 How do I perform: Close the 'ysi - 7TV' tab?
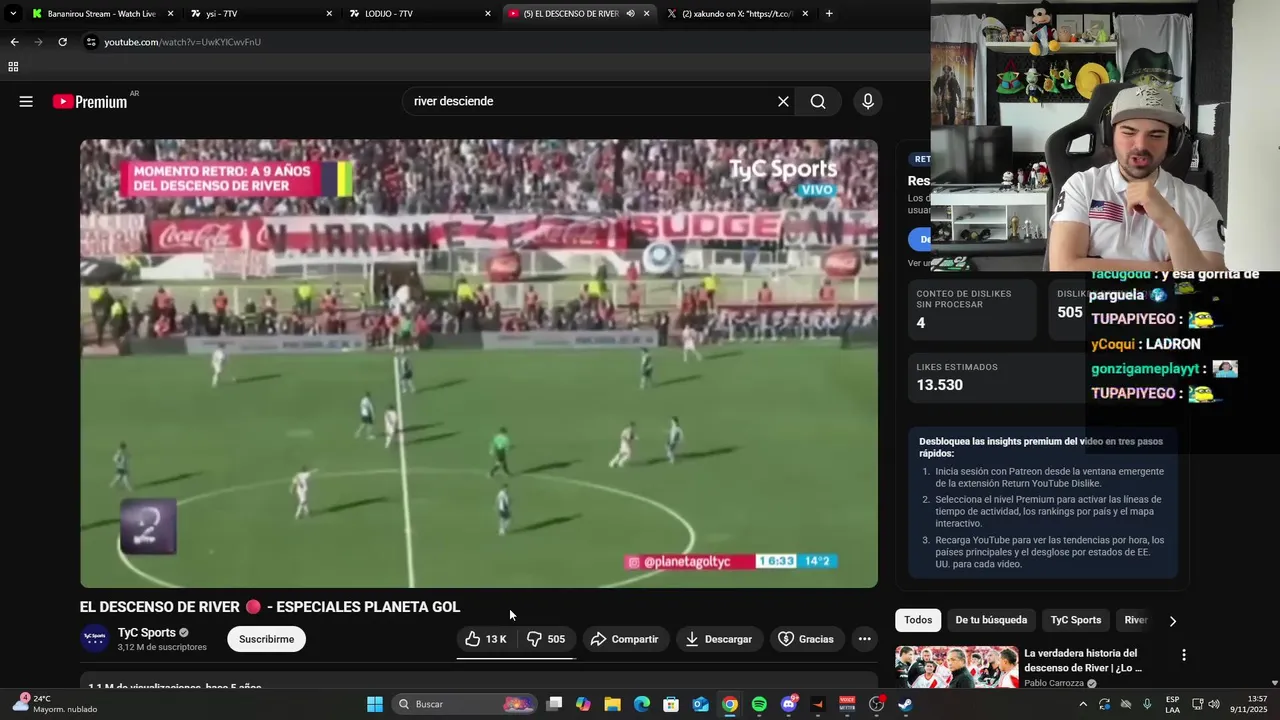click(x=329, y=14)
